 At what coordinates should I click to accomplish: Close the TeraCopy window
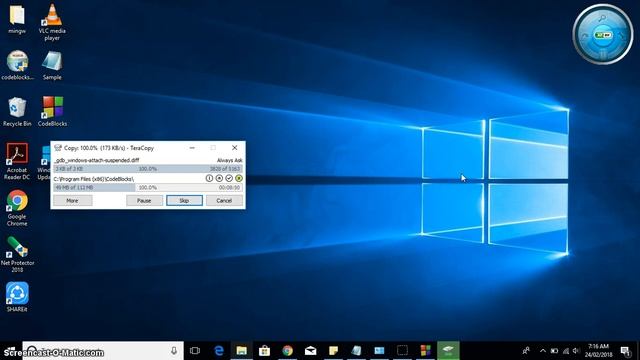pyautogui.click(x=234, y=148)
